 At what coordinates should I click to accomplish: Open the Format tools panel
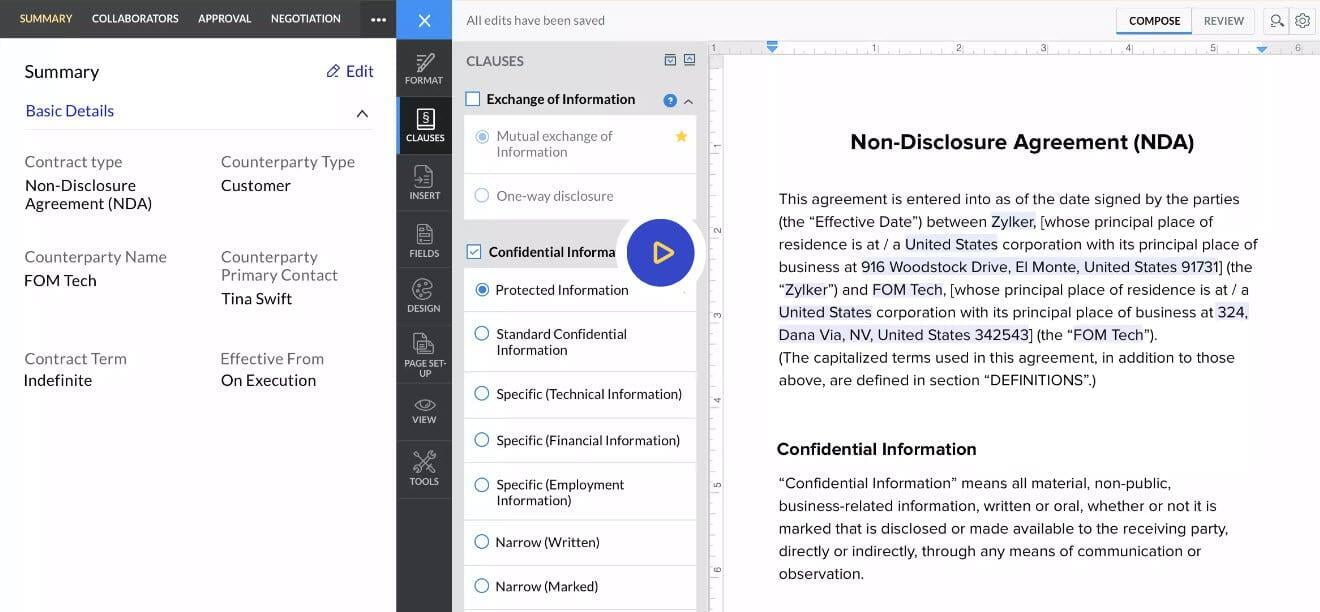coord(424,68)
